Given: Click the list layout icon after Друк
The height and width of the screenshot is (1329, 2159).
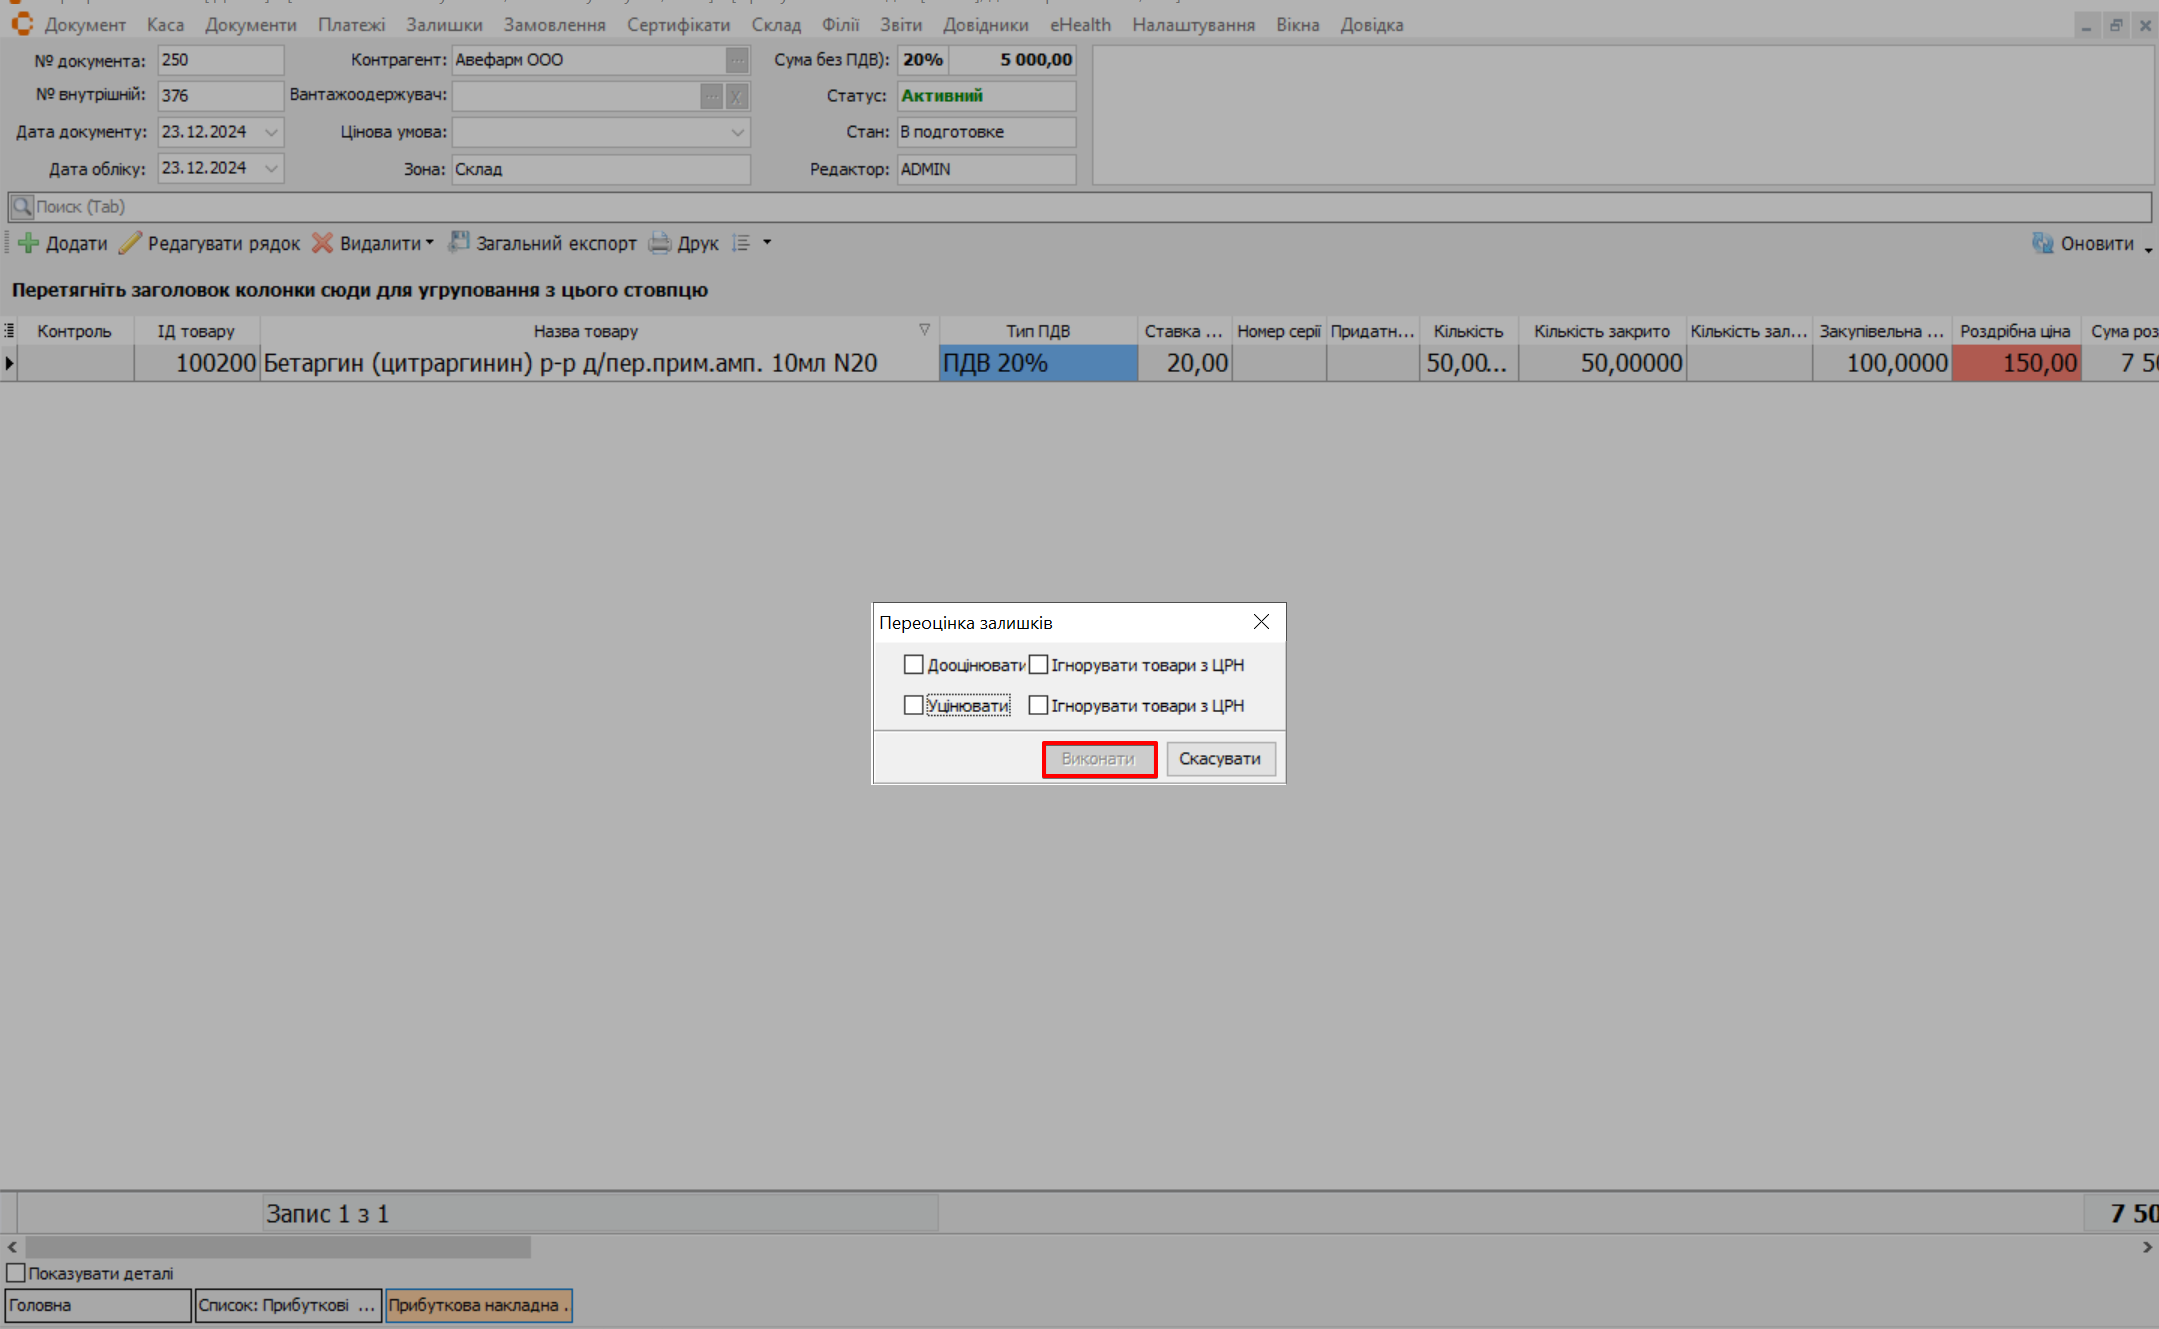Looking at the screenshot, I should coord(741,243).
